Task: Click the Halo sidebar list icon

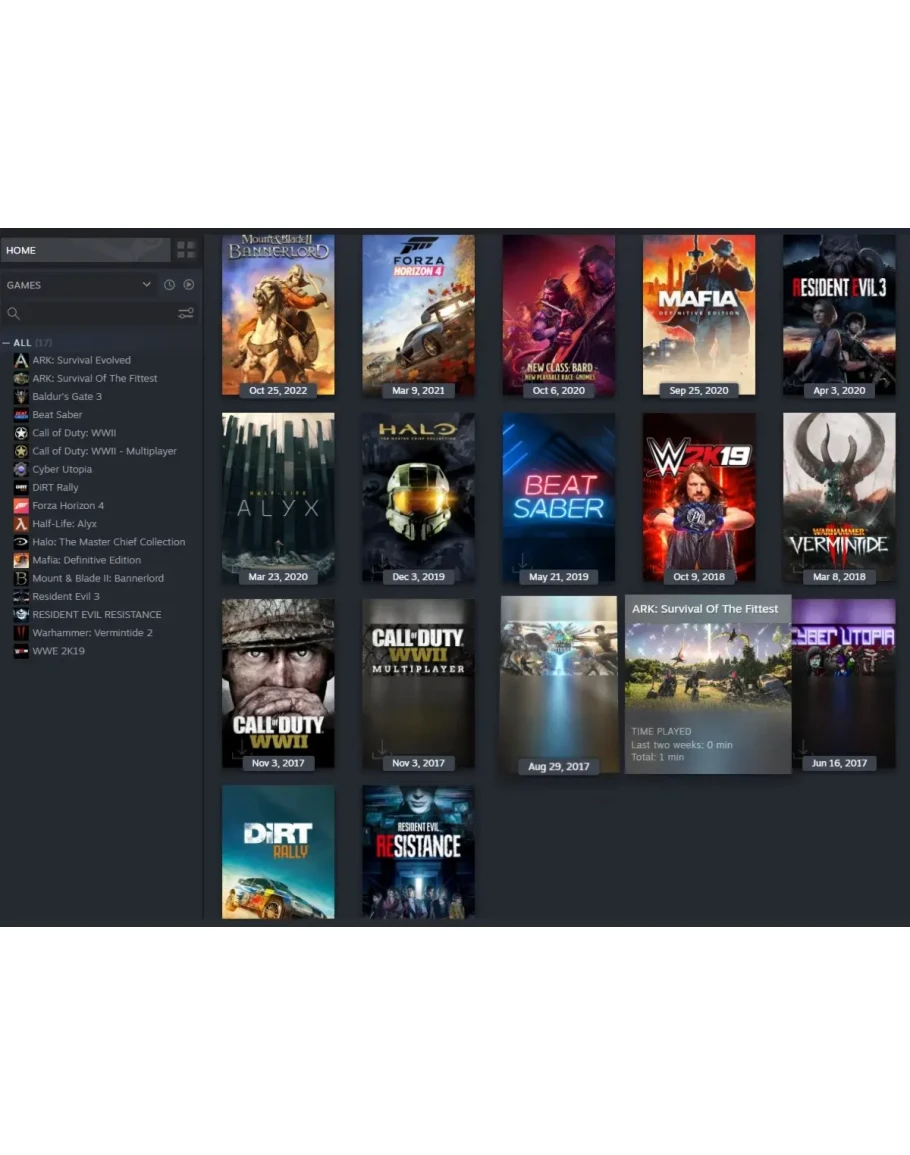Action: [x=21, y=542]
